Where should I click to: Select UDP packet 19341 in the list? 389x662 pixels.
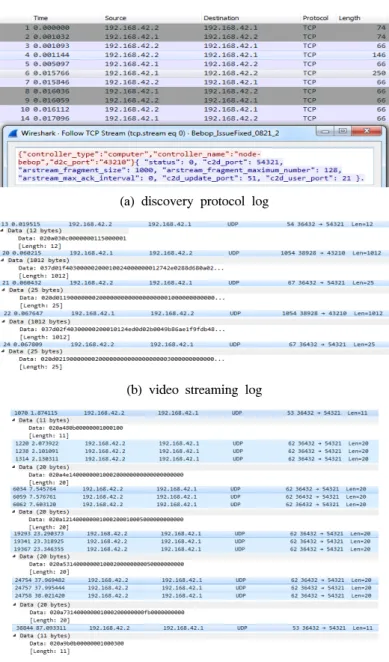click(x=195, y=542)
